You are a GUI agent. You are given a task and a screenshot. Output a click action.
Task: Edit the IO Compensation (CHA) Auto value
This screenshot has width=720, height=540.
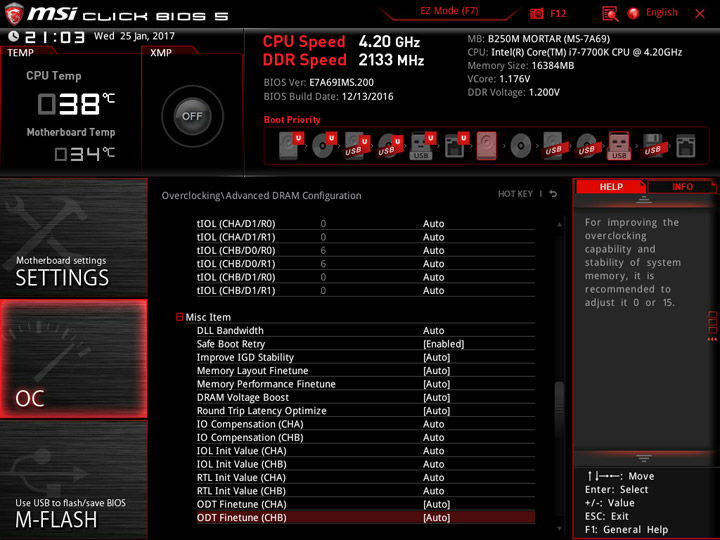coord(433,424)
